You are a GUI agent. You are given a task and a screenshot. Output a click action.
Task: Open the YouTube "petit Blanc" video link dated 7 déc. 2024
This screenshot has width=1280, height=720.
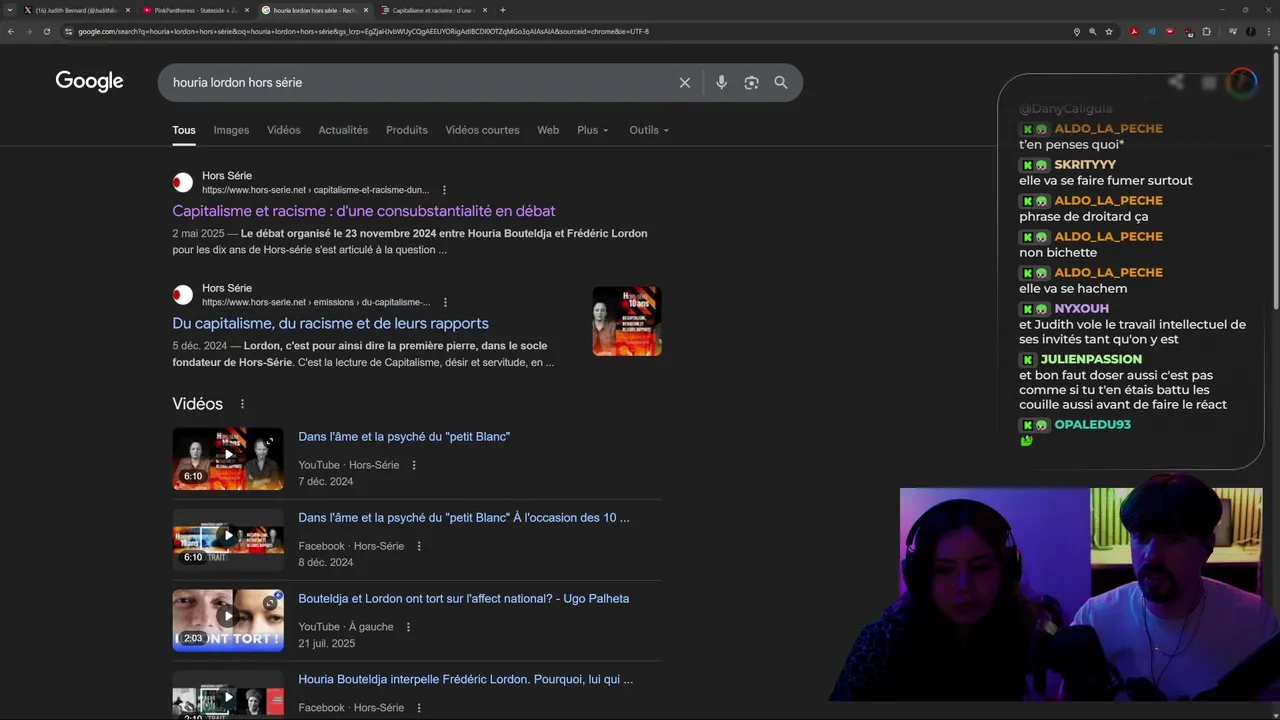coord(404,437)
